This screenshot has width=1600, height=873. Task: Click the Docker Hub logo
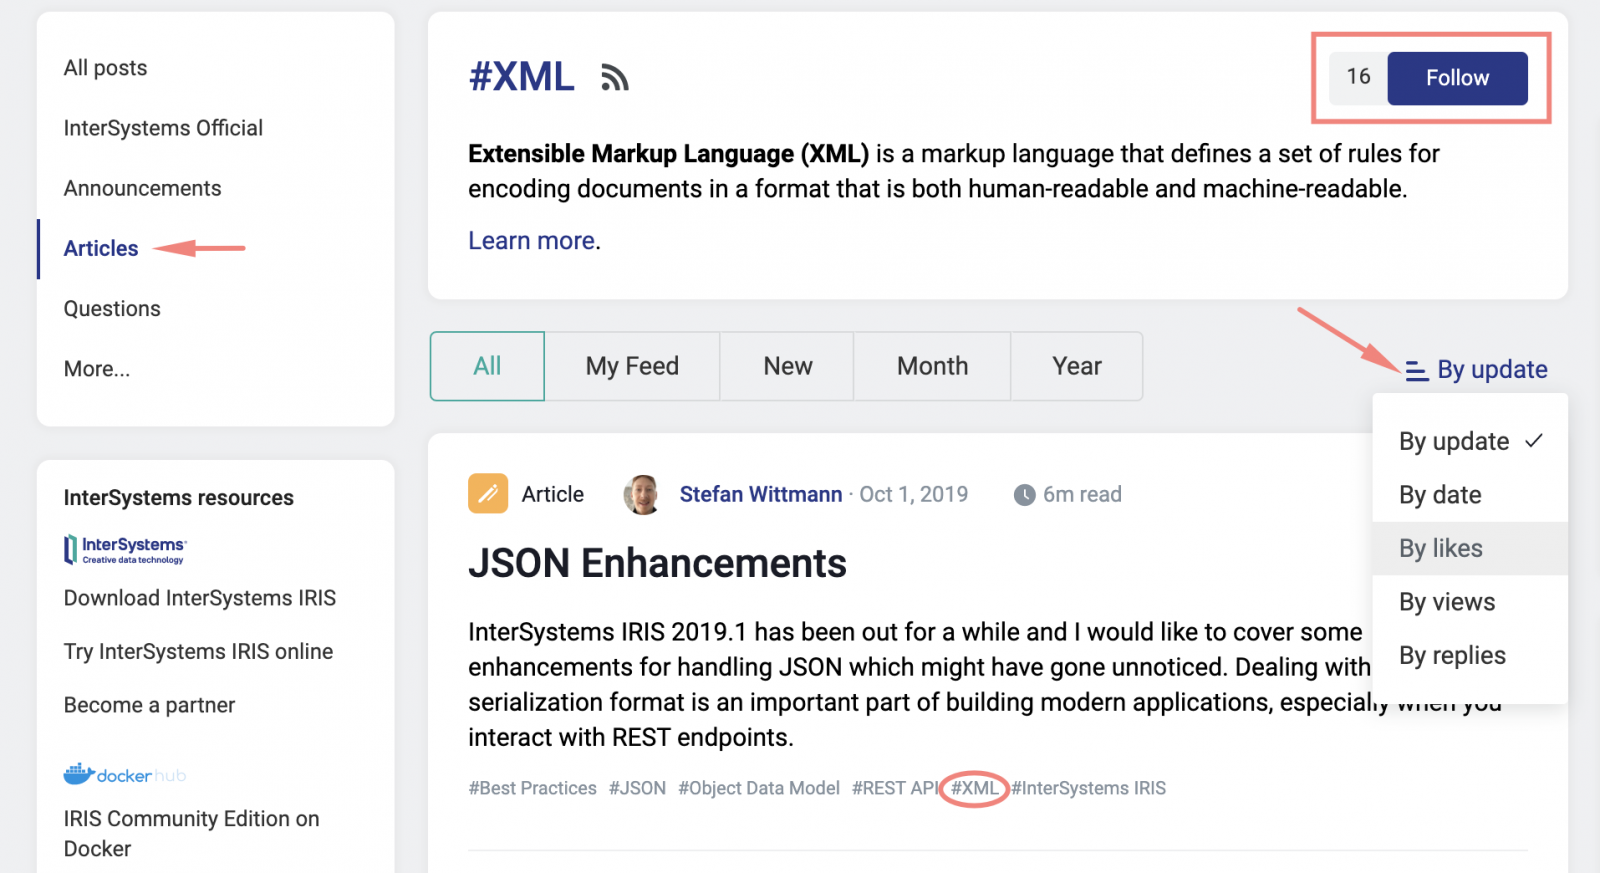[125, 775]
